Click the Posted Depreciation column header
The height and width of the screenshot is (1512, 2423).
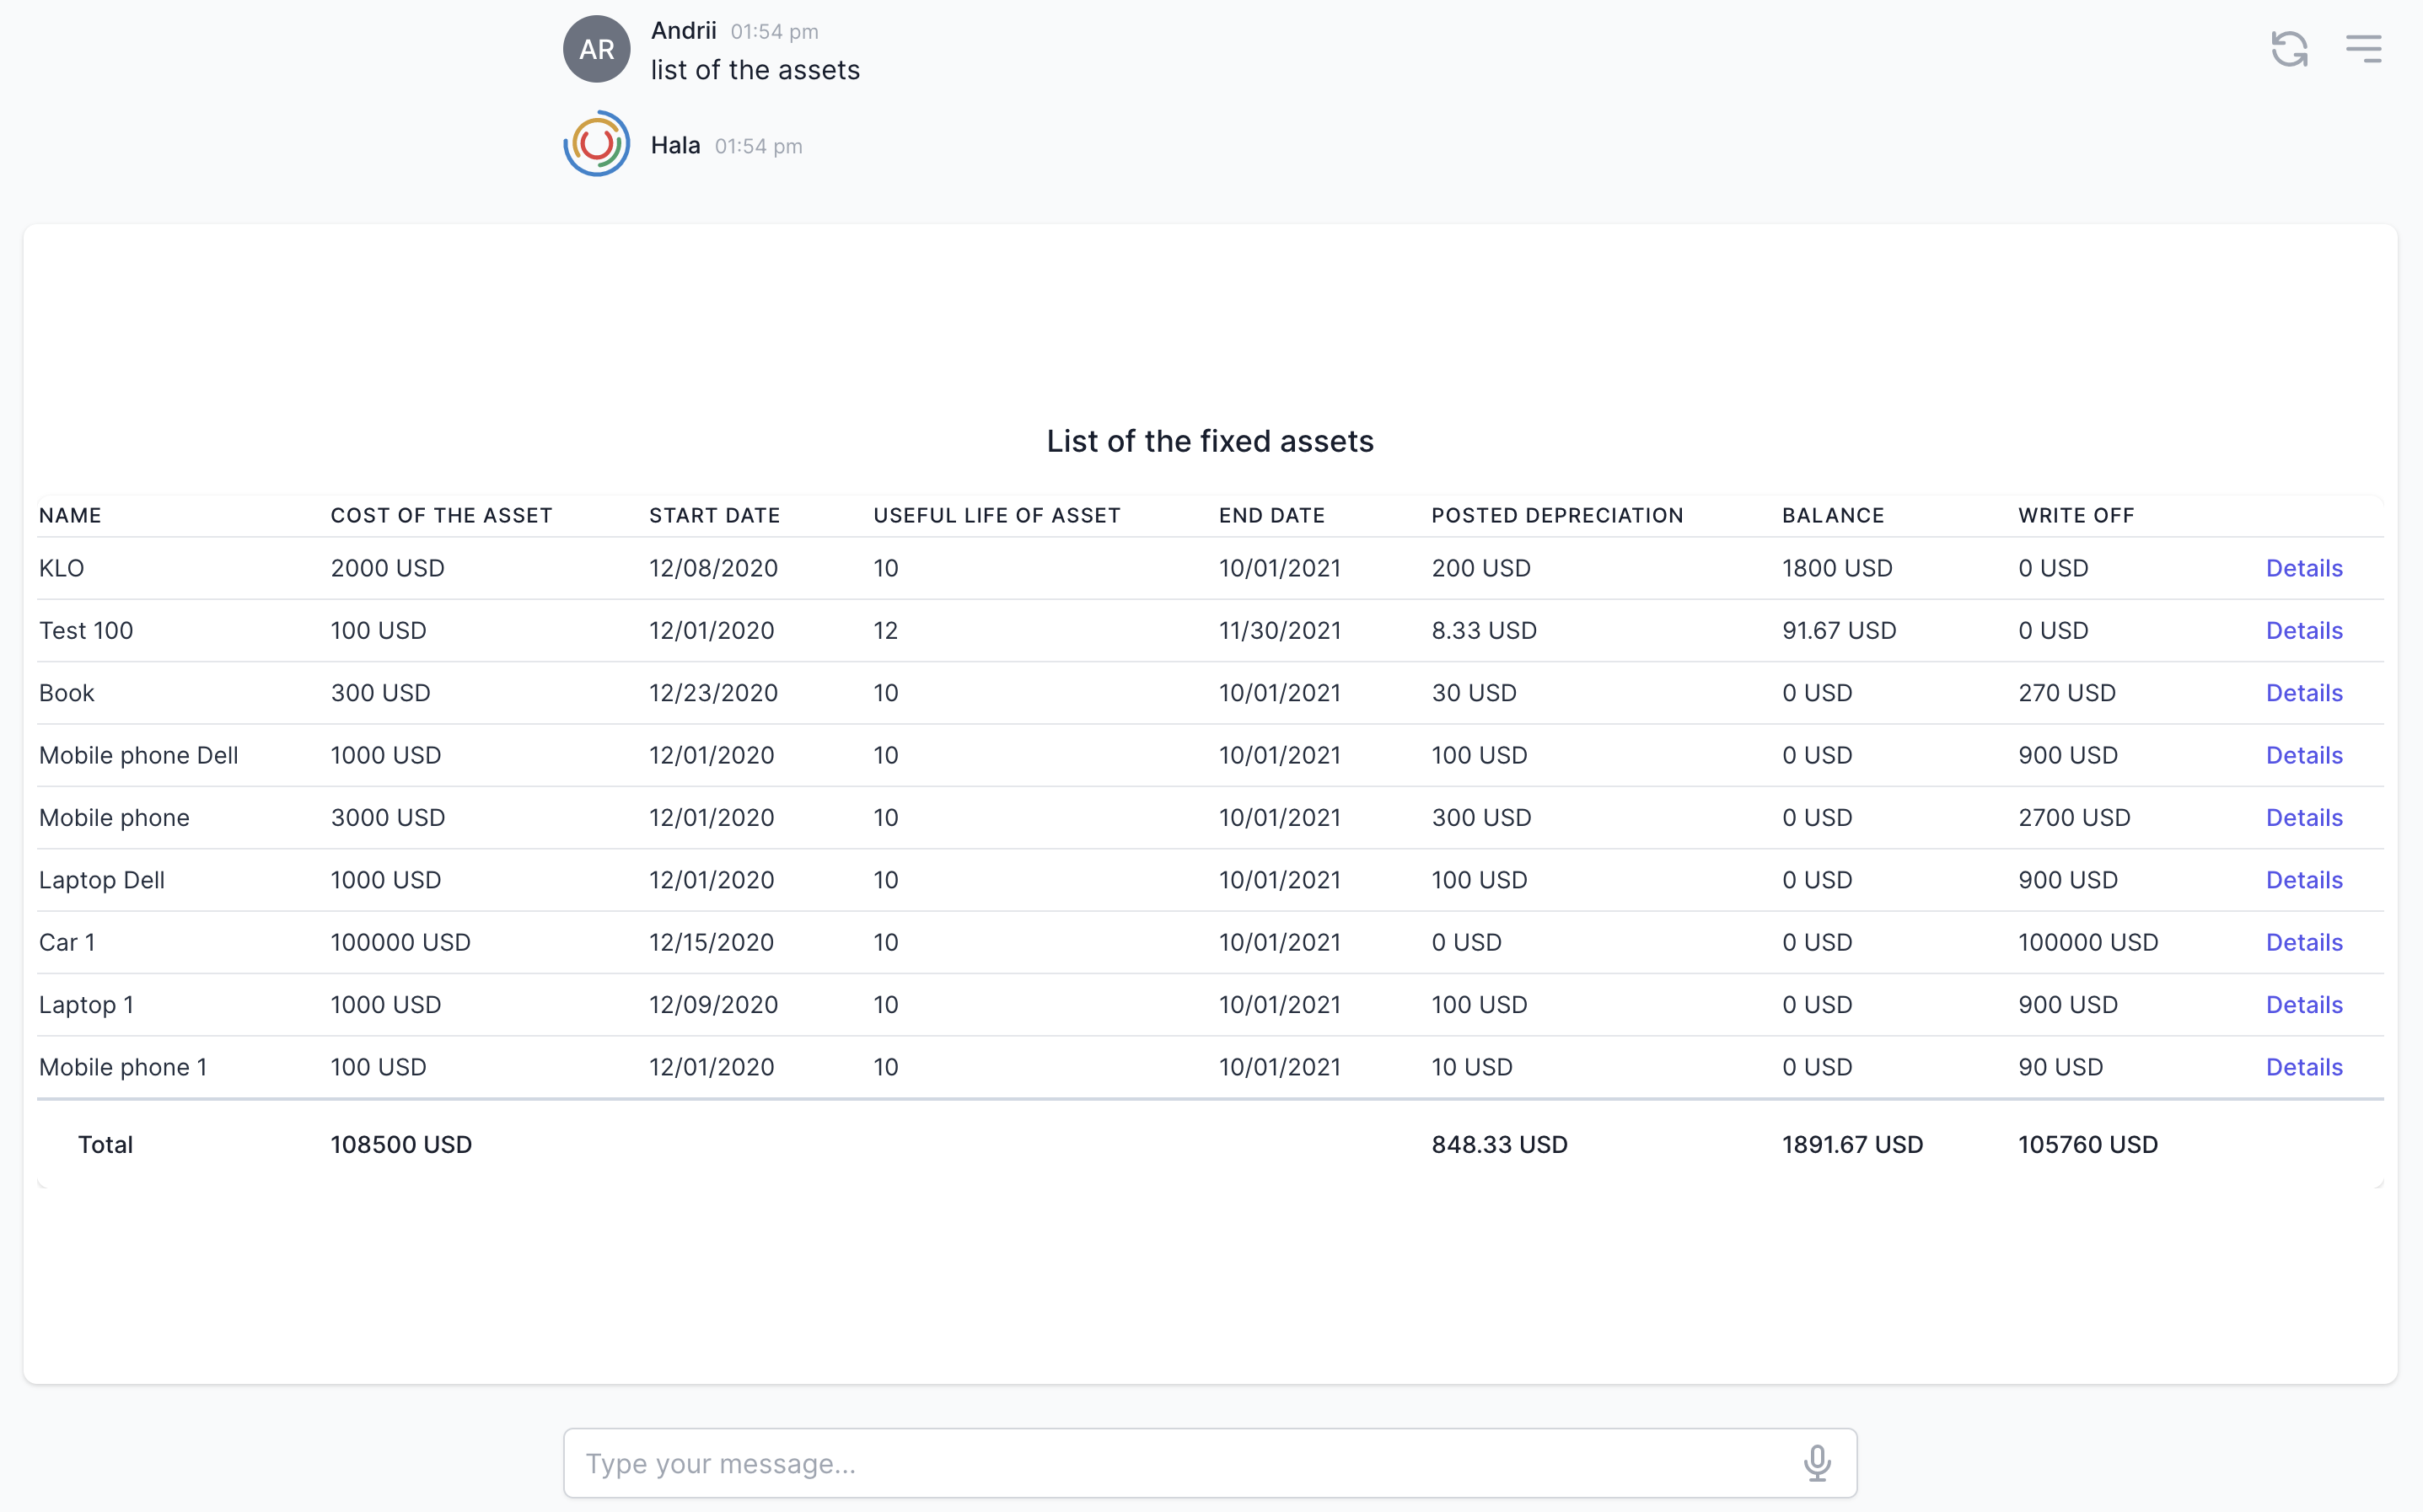click(1556, 515)
